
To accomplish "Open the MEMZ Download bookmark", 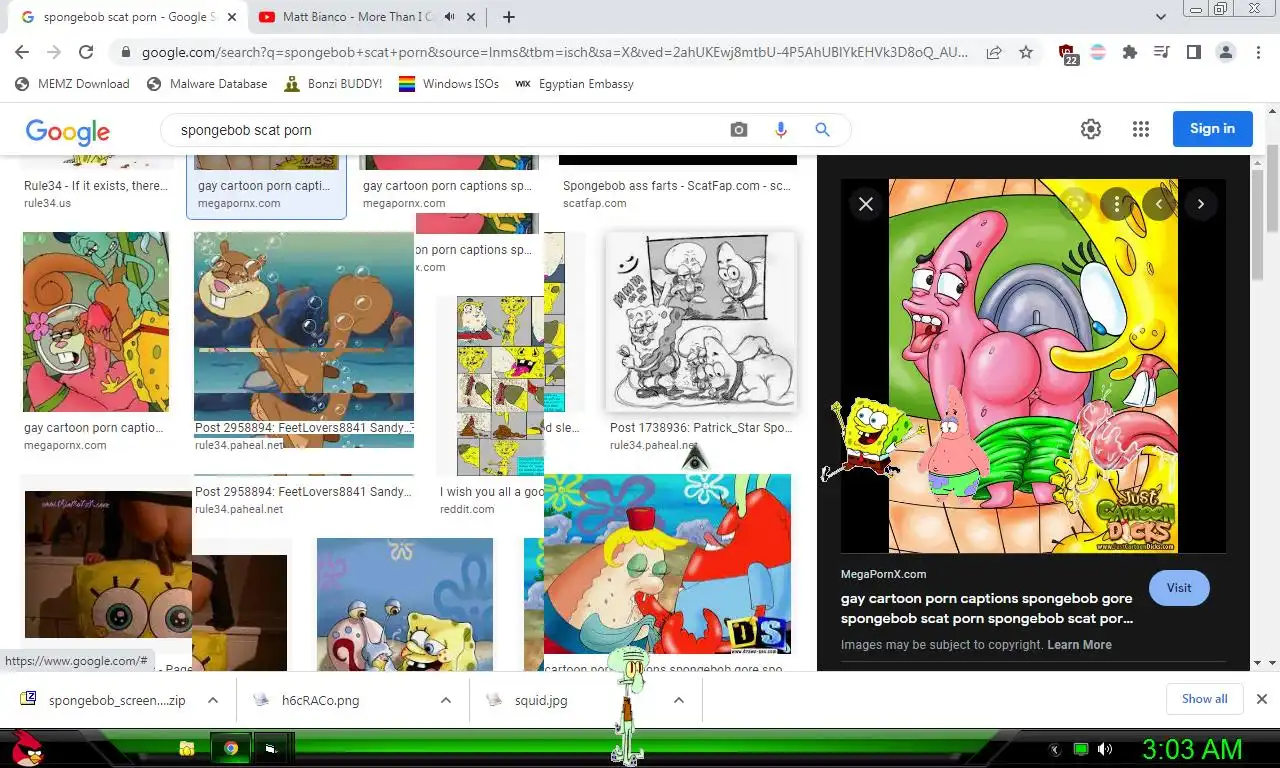I will pyautogui.click(x=72, y=84).
